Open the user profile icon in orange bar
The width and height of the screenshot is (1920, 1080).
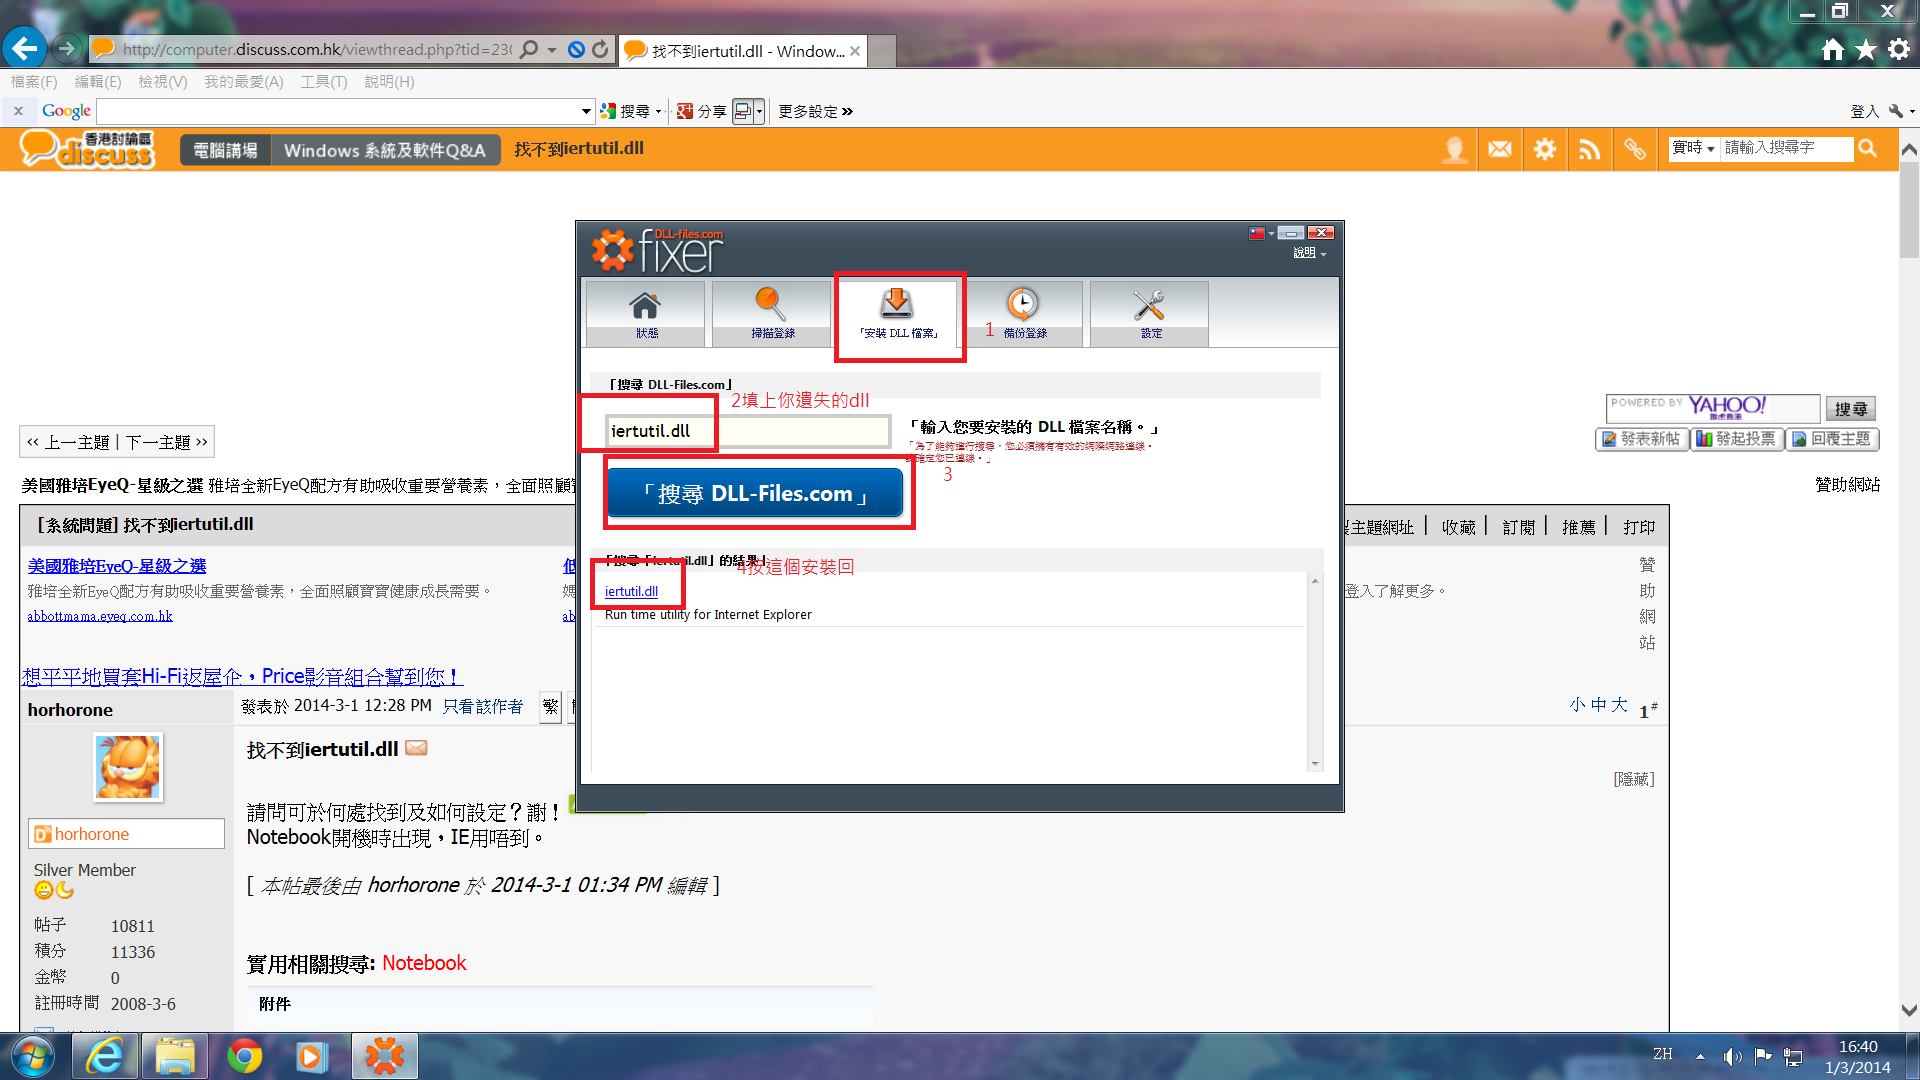tap(1455, 149)
